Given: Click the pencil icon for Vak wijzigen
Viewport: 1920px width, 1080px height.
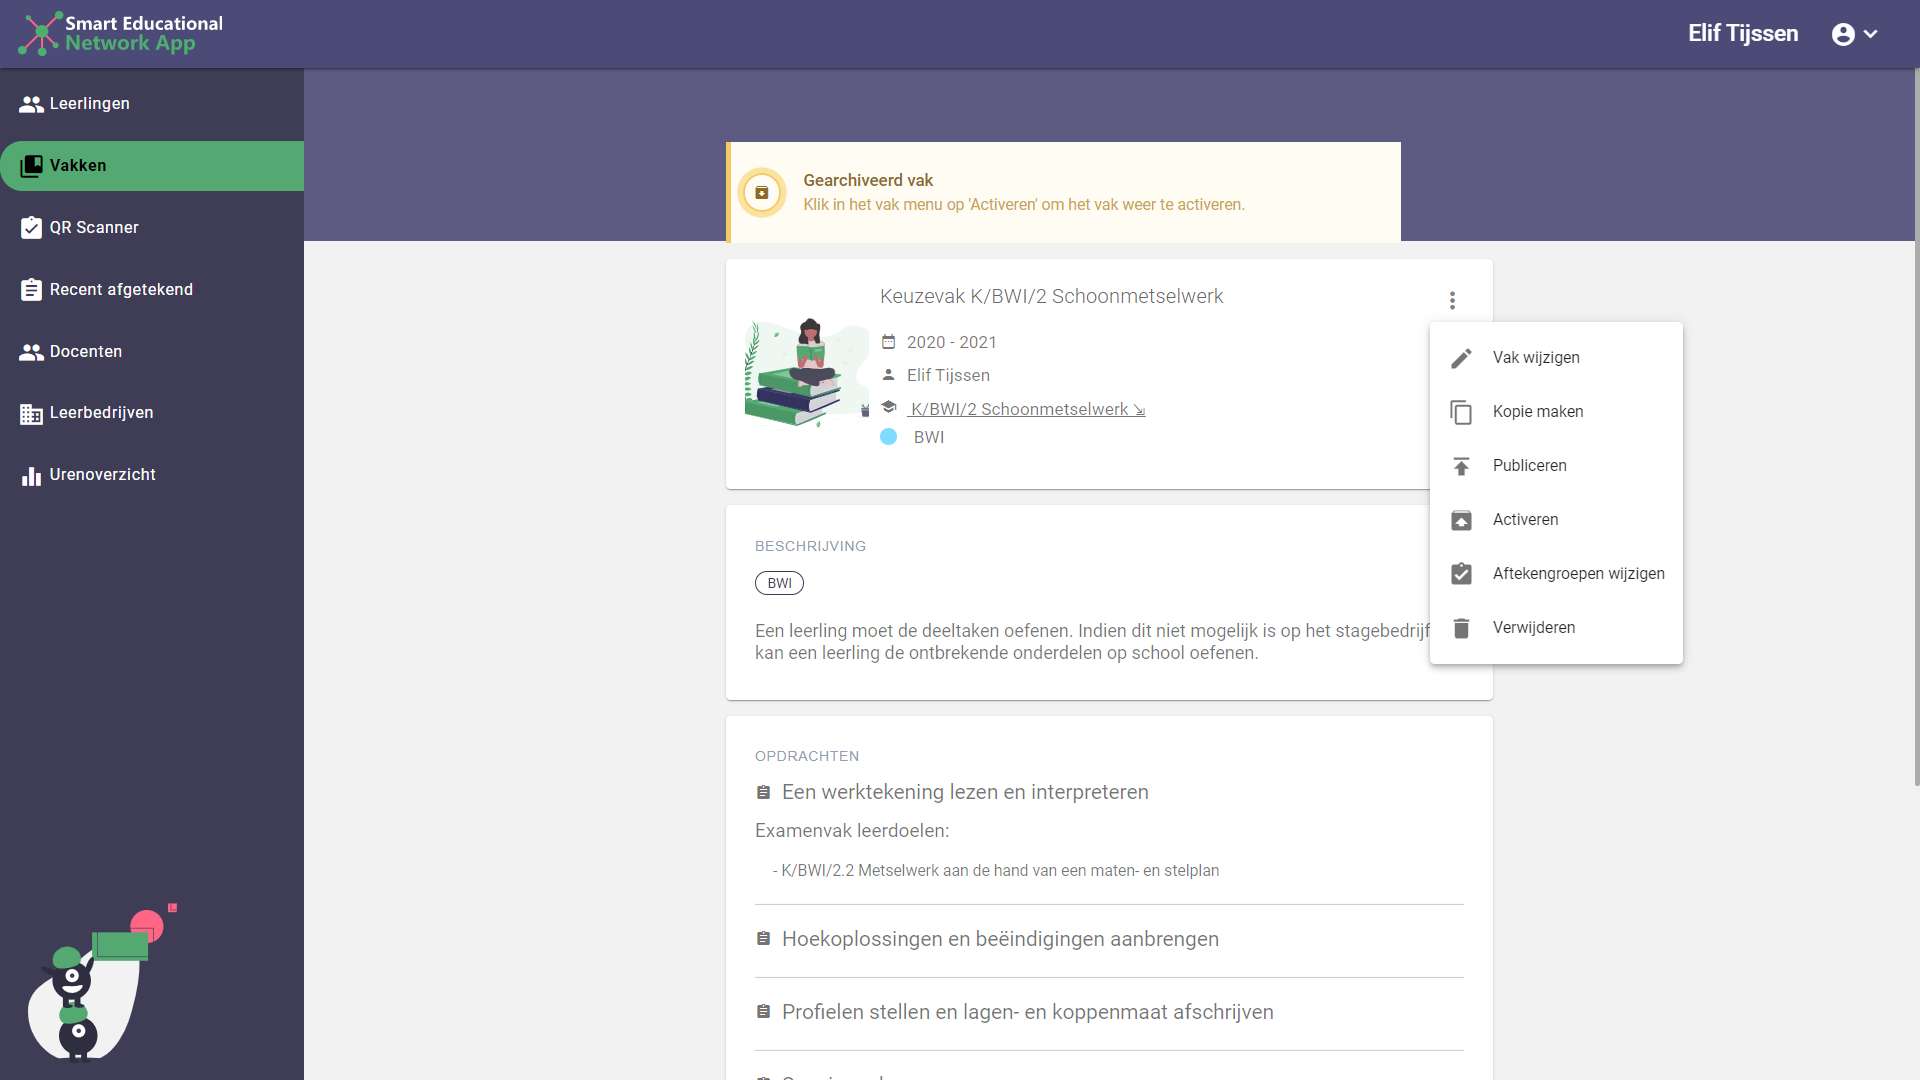Looking at the screenshot, I should (x=1461, y=358).
